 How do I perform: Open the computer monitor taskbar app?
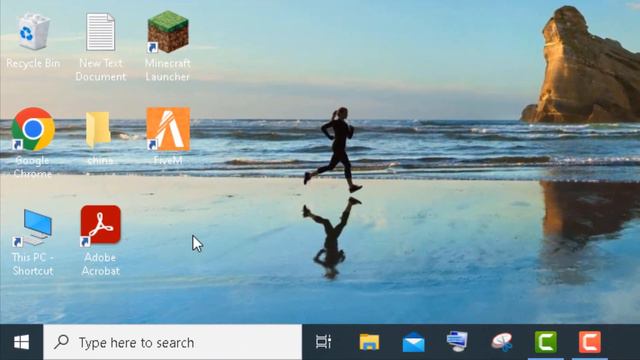click(457, 342)
